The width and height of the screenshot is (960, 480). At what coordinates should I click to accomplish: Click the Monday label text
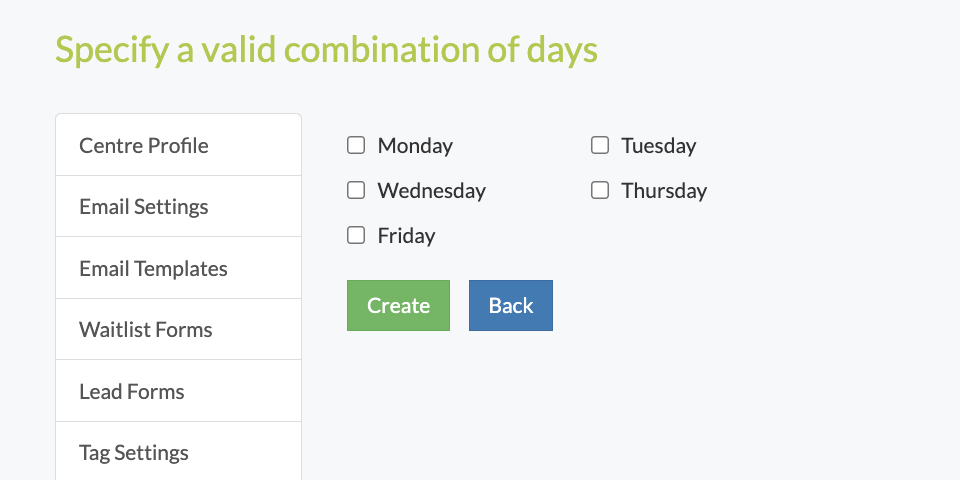415,146
